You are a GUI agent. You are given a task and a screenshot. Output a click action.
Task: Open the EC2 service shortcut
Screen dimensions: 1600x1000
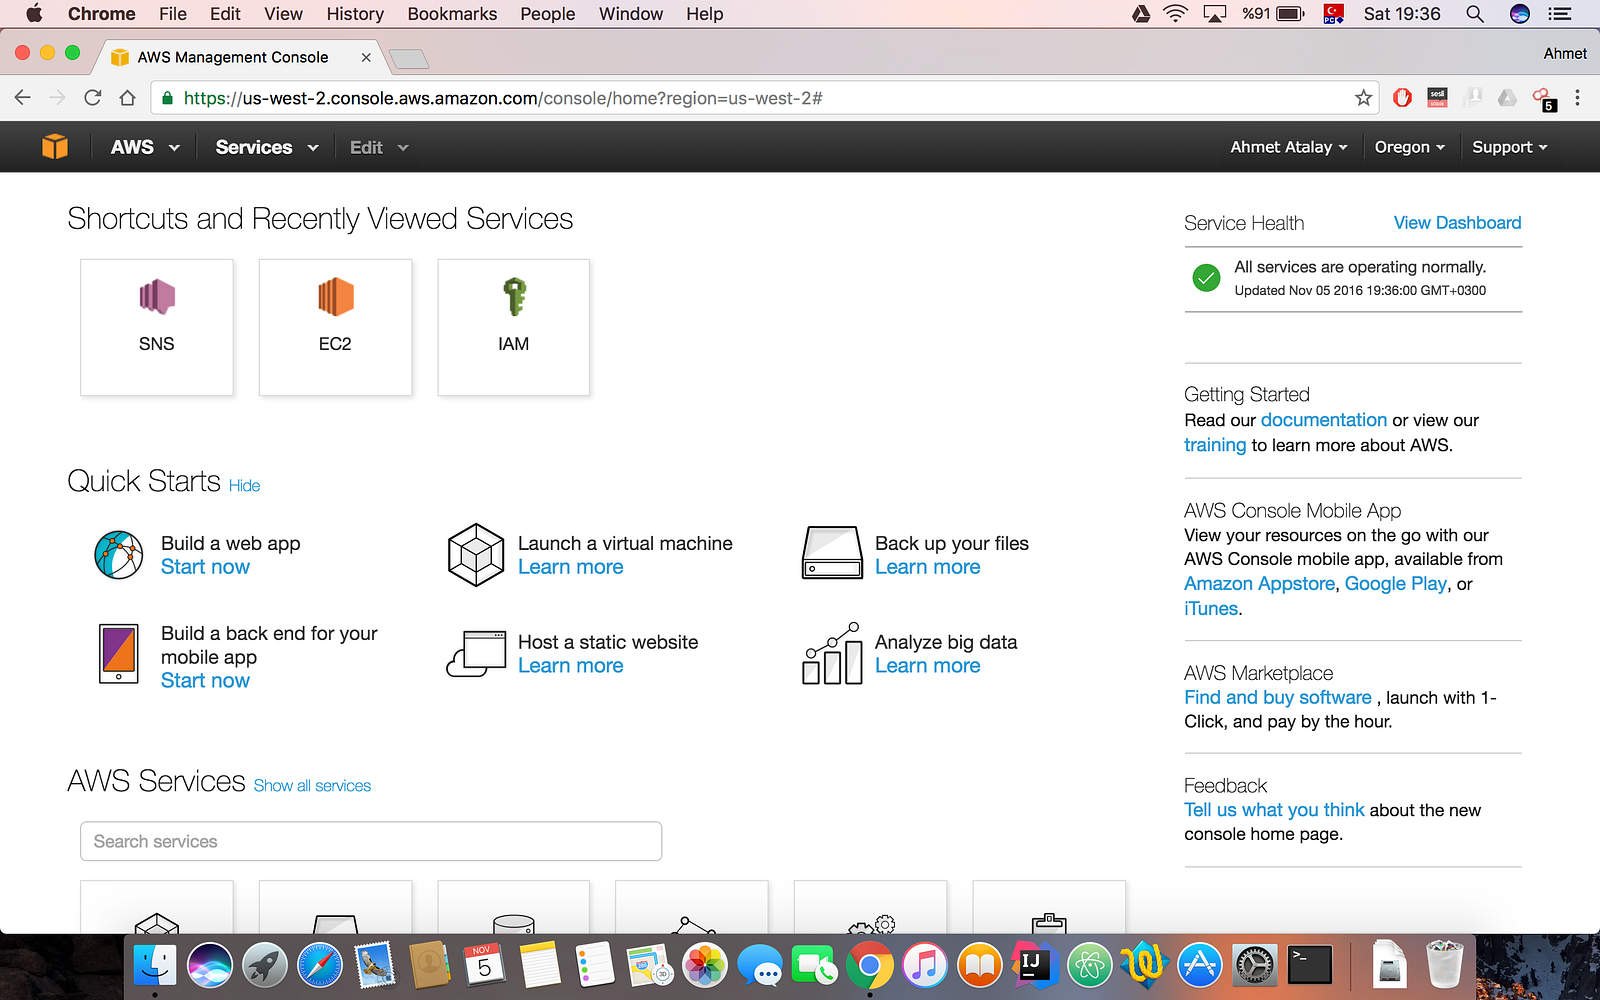pyautogui.click(x=335, y=327)
